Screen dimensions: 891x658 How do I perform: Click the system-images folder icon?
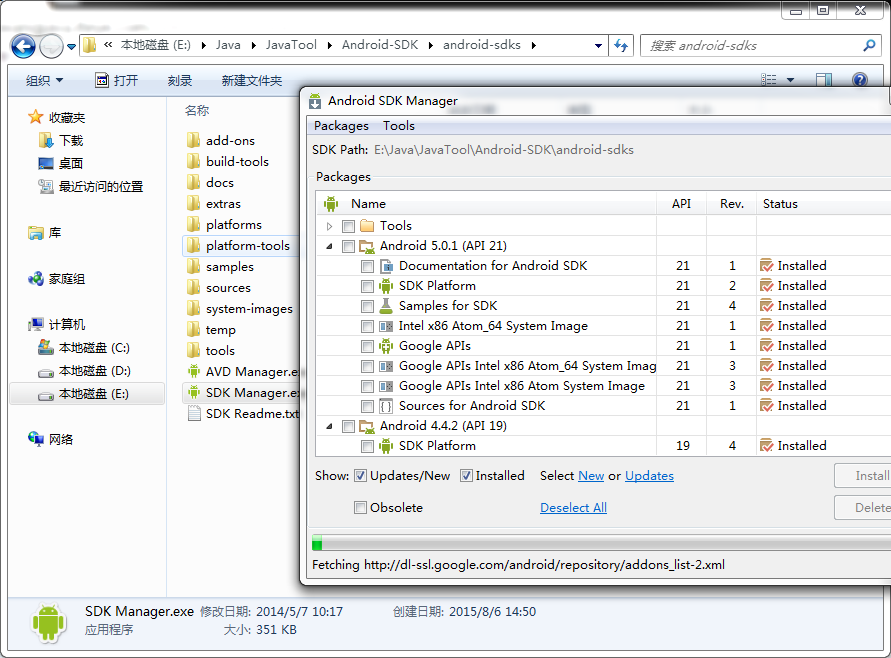[194, 309]
